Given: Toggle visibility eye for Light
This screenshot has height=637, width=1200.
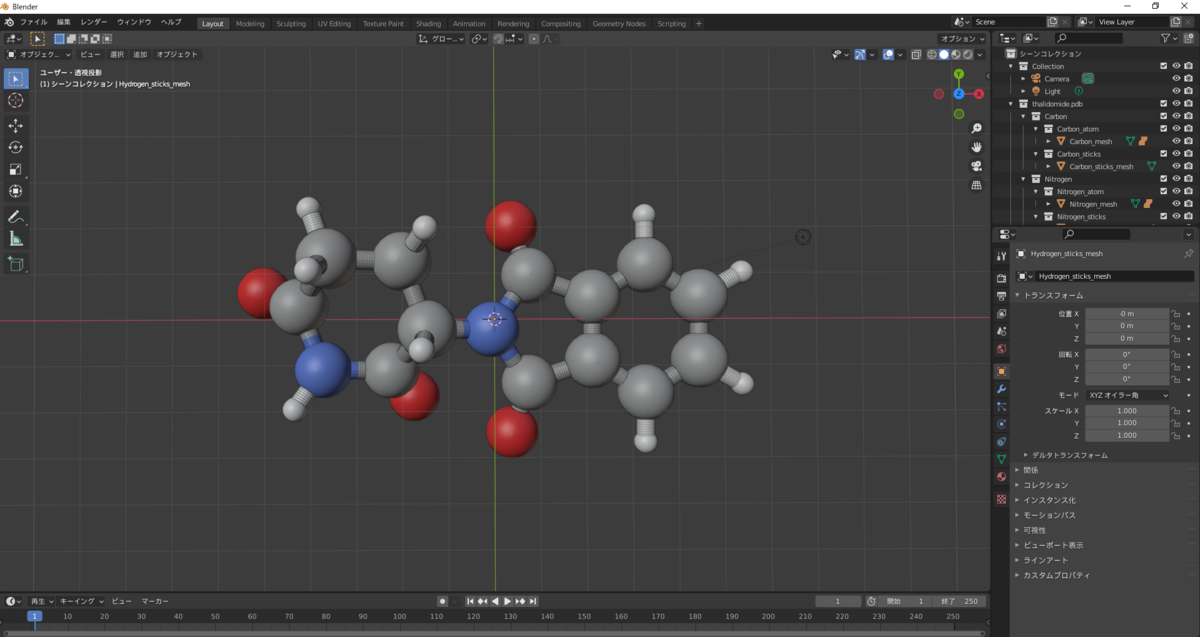Looking at the screenshot, I should (1176, 91).
